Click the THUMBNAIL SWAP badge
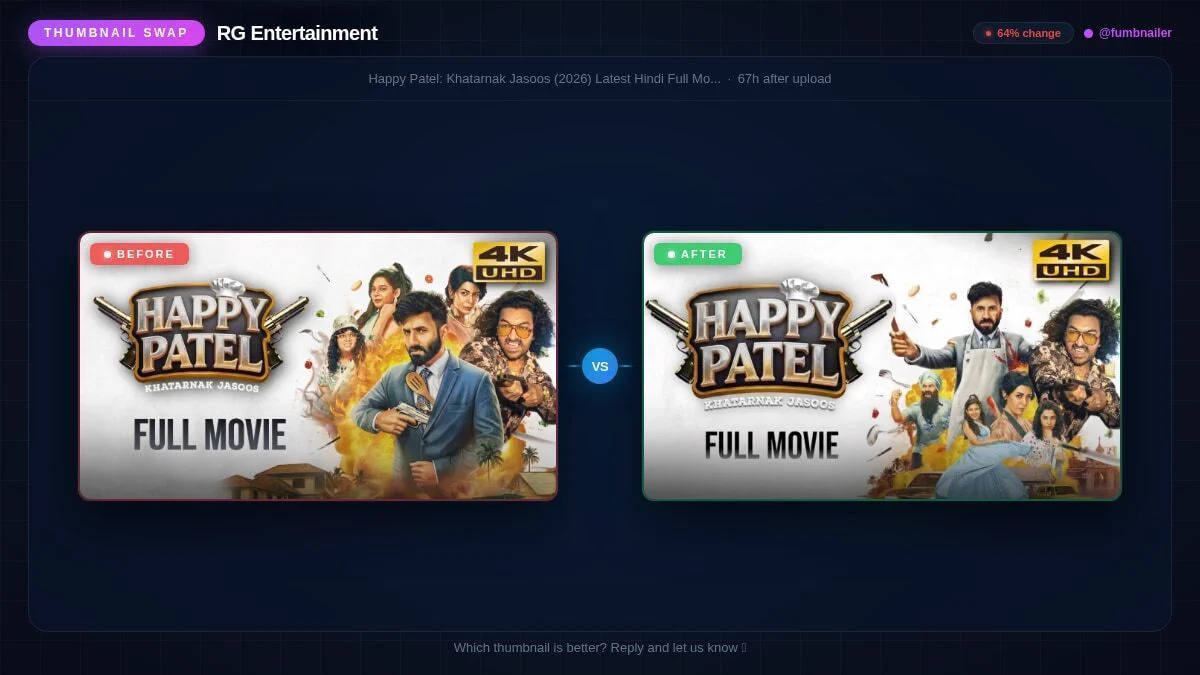Viewport: 1200px width, 675px height. [116, 33]
